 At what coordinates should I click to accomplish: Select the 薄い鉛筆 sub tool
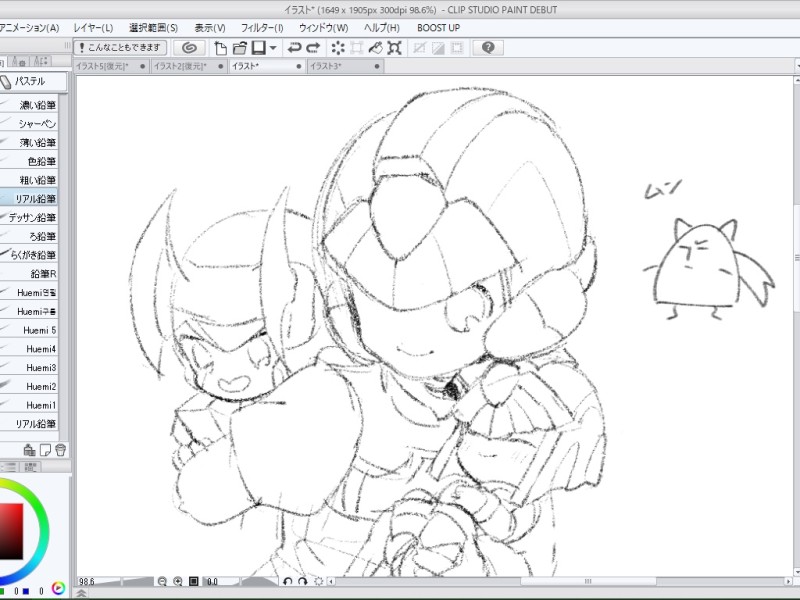(x=29, y=143)
